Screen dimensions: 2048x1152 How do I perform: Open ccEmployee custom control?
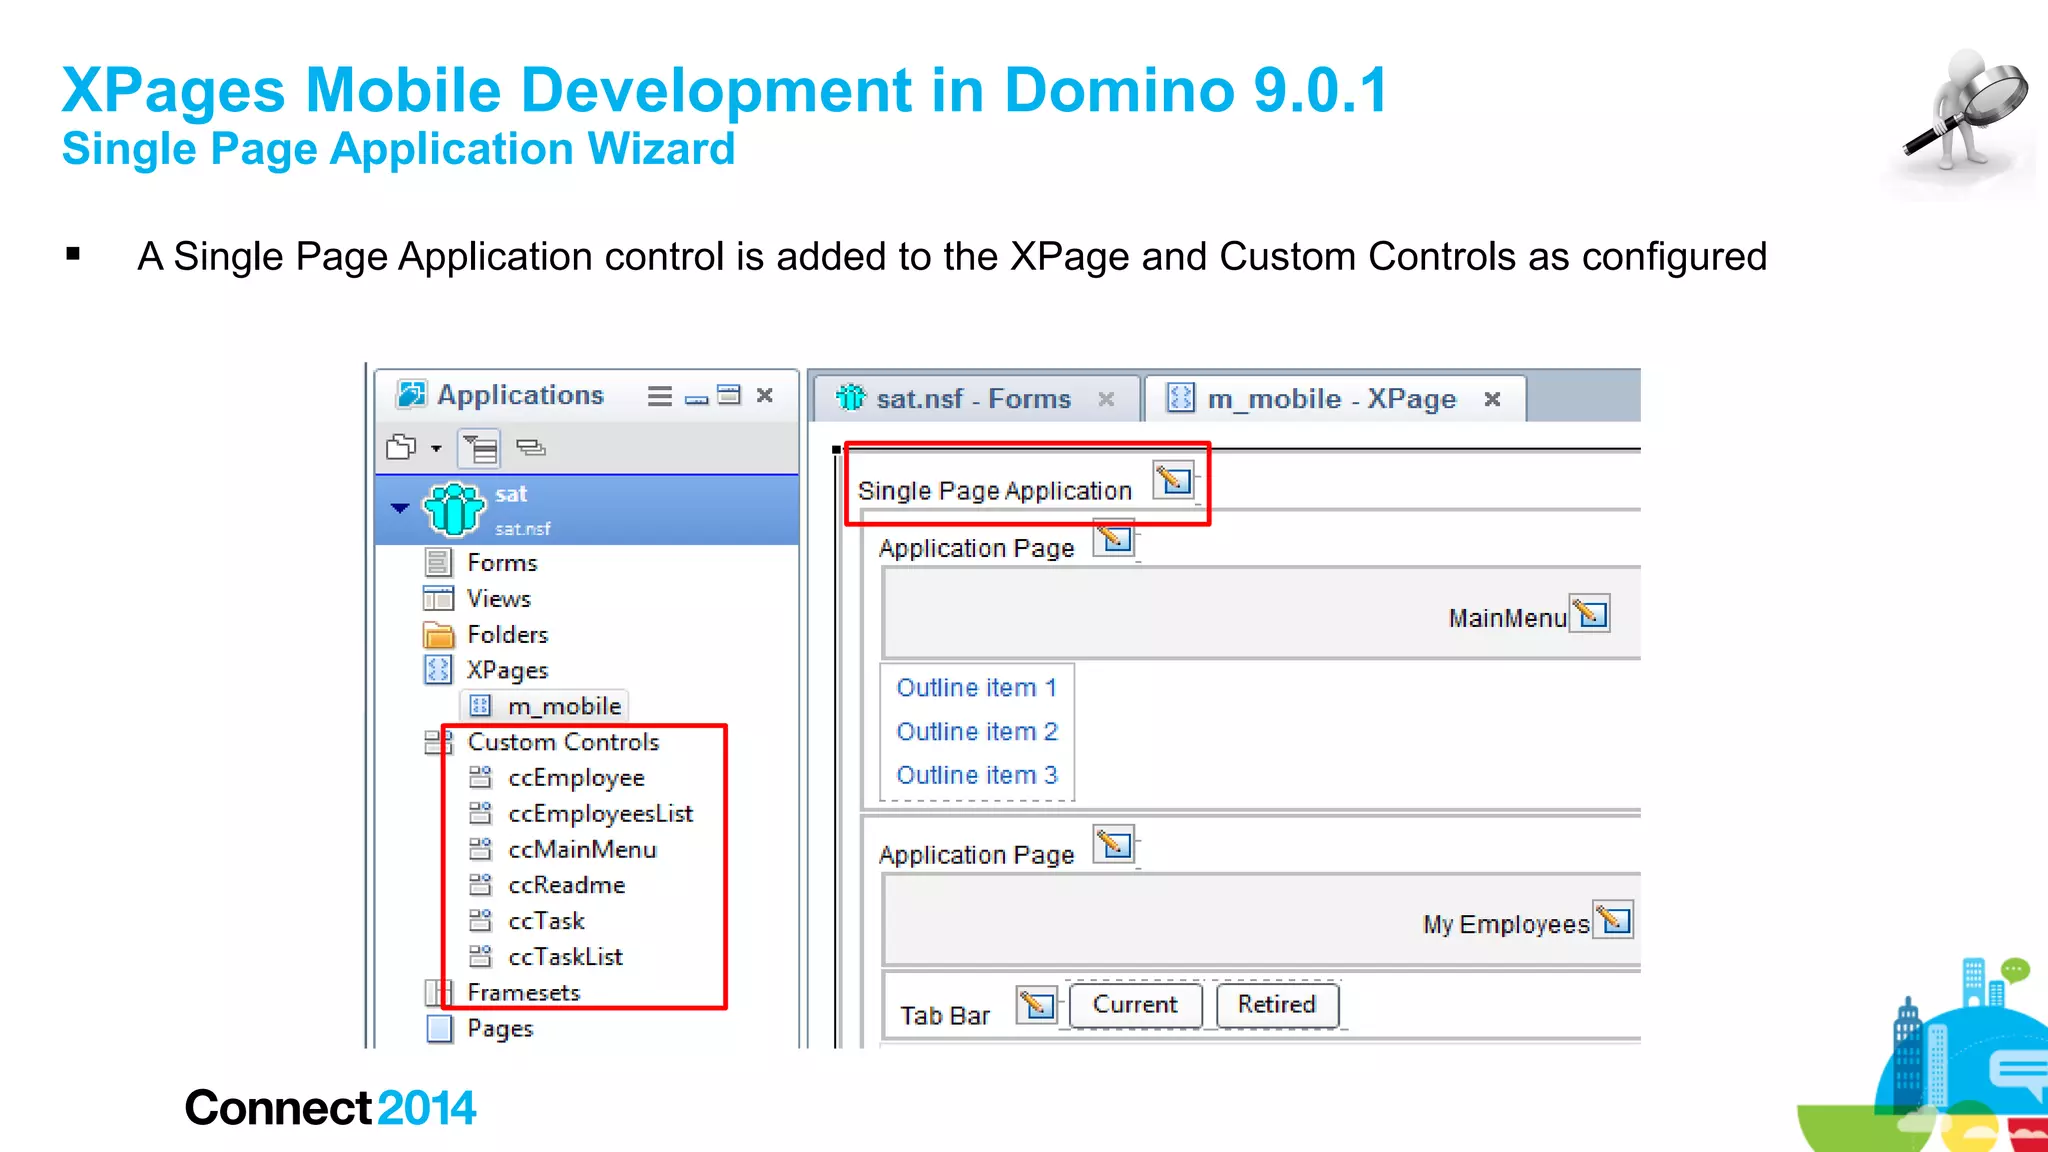[577, 778]
